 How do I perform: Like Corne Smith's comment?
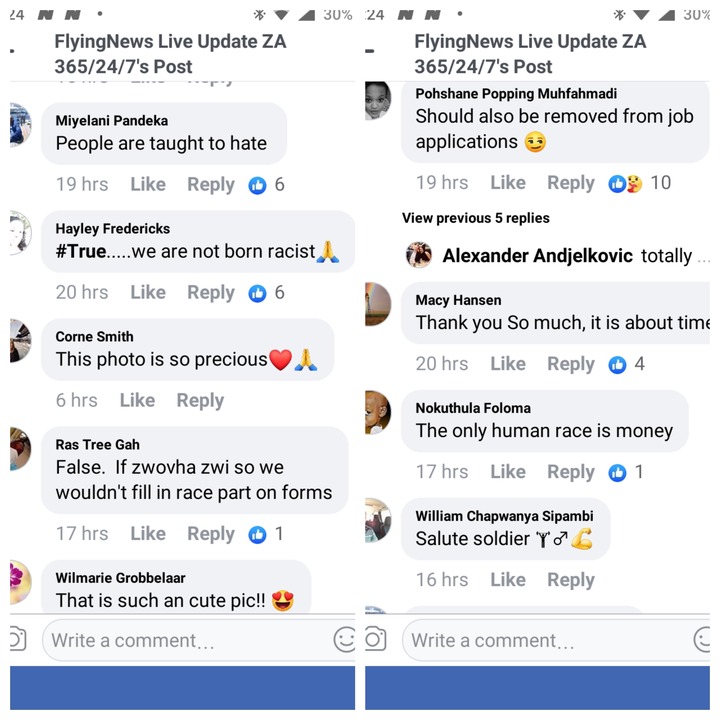[137, 400]
